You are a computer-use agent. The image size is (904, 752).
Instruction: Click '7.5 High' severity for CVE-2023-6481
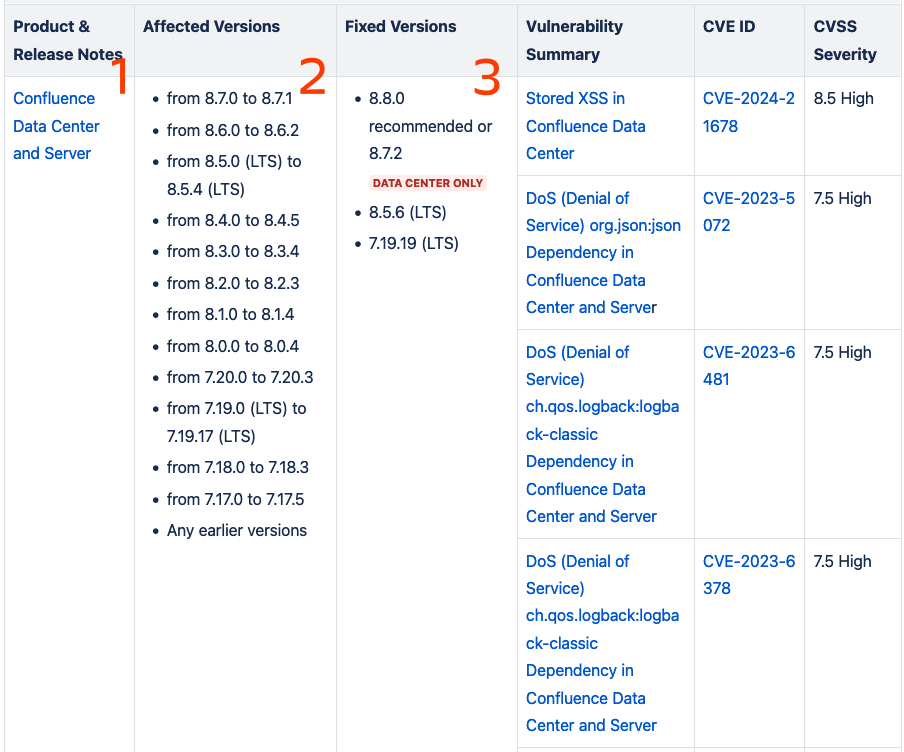(x=842, y=352)
